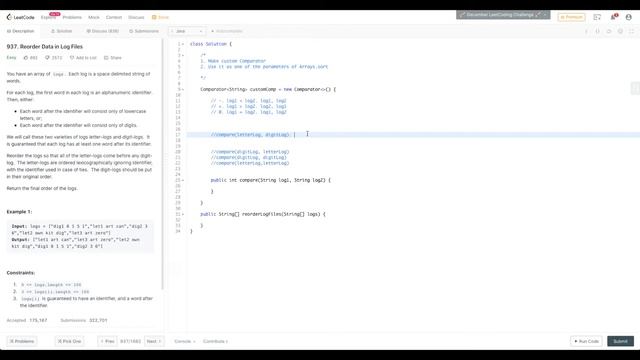
Task: Submit the solution
Action: [620, 341]
